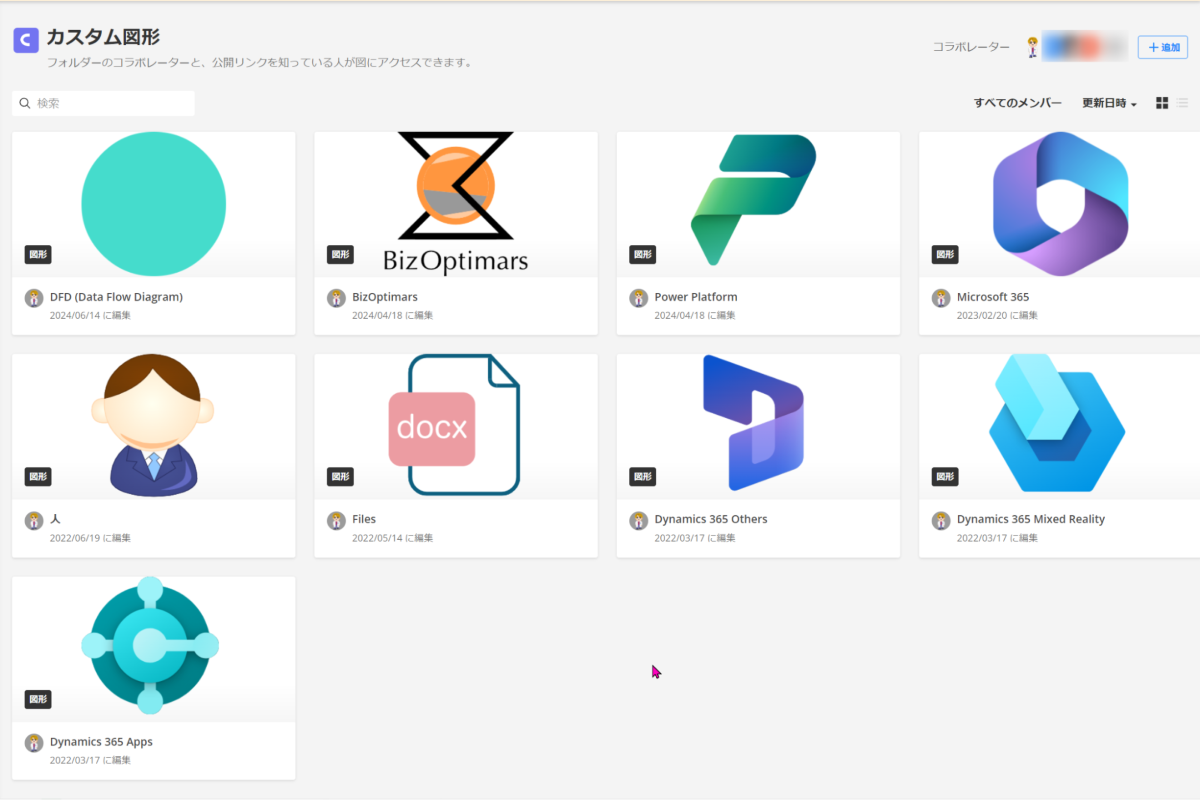Switch to list view layout
This screenshot has width=1200, height=800.
[x=1182, y=103]
